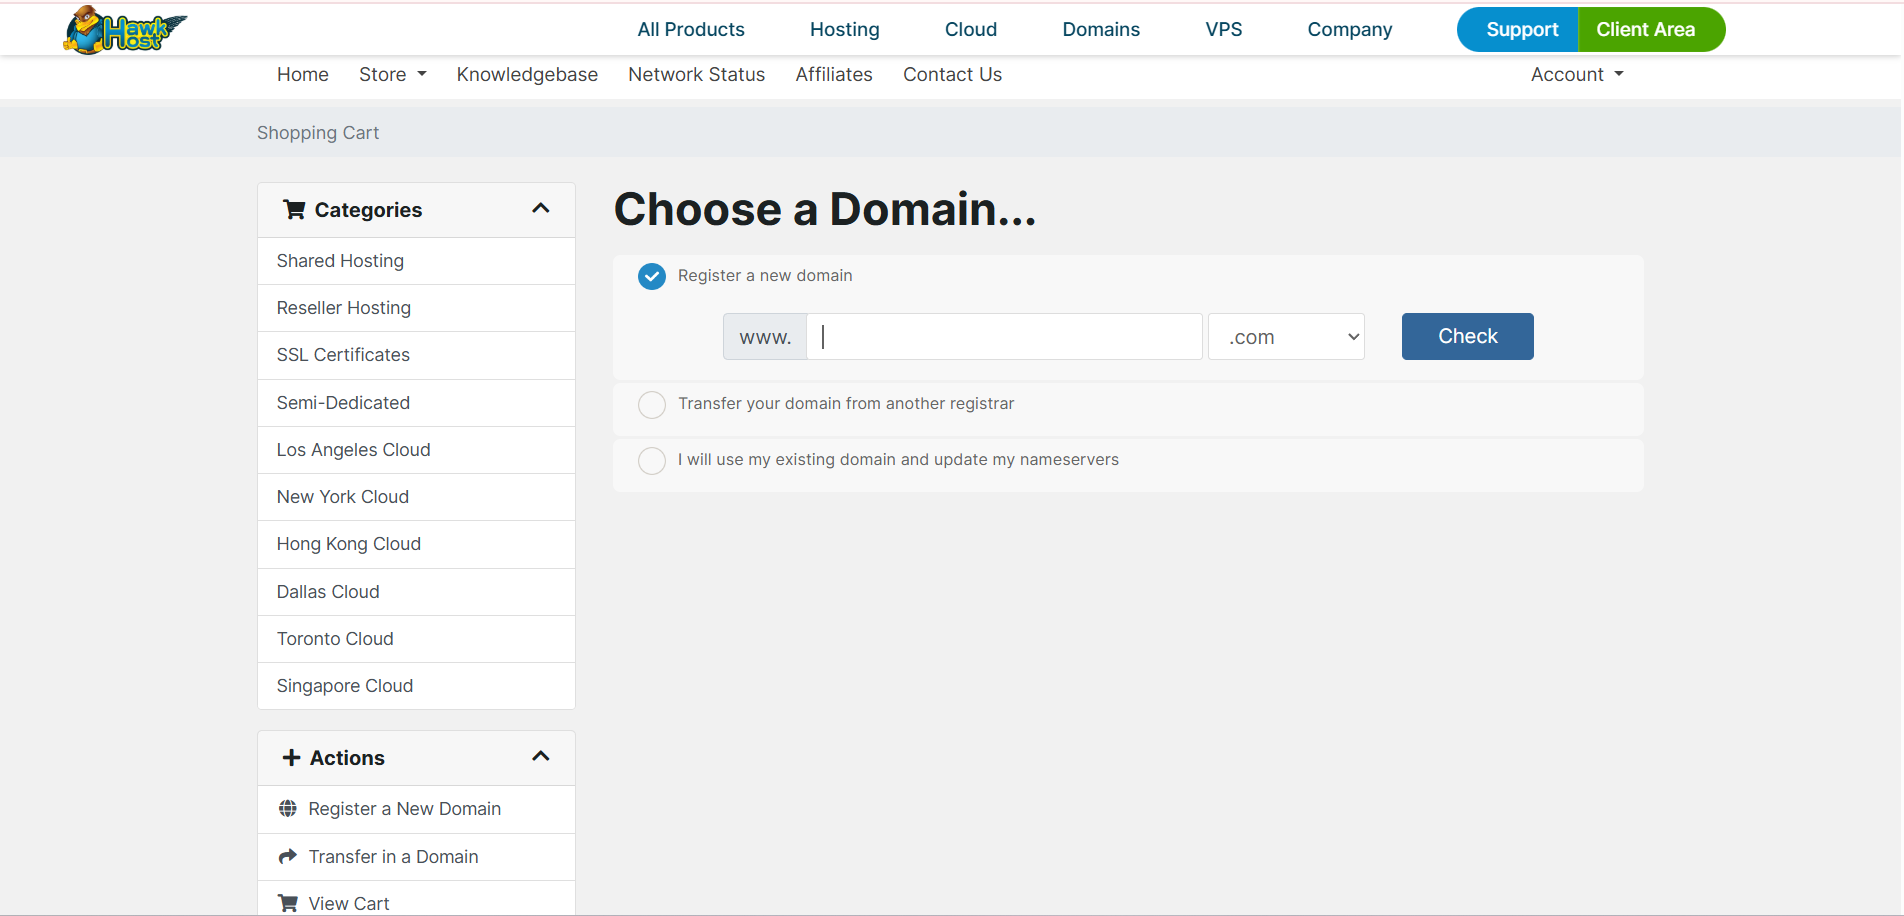Choose Transfer your domain from another registrar
Viewport: 1904px width, 916px height.
(x=652, y=405)
